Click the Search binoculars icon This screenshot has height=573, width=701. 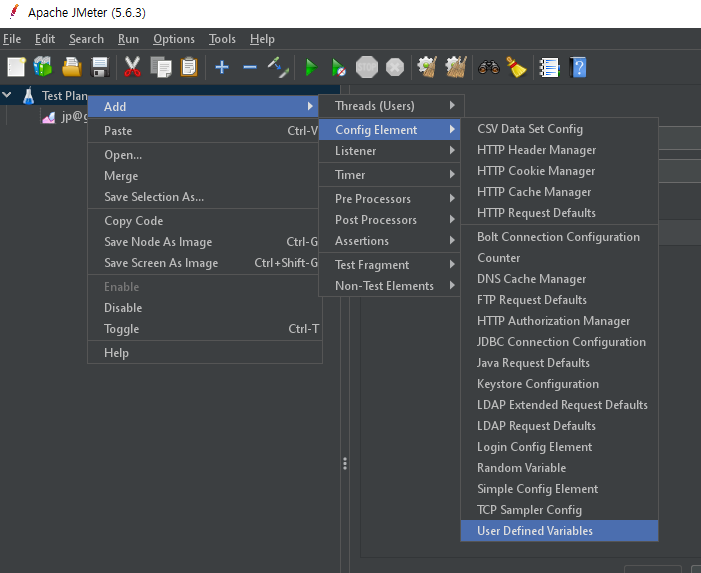(489, 67)
